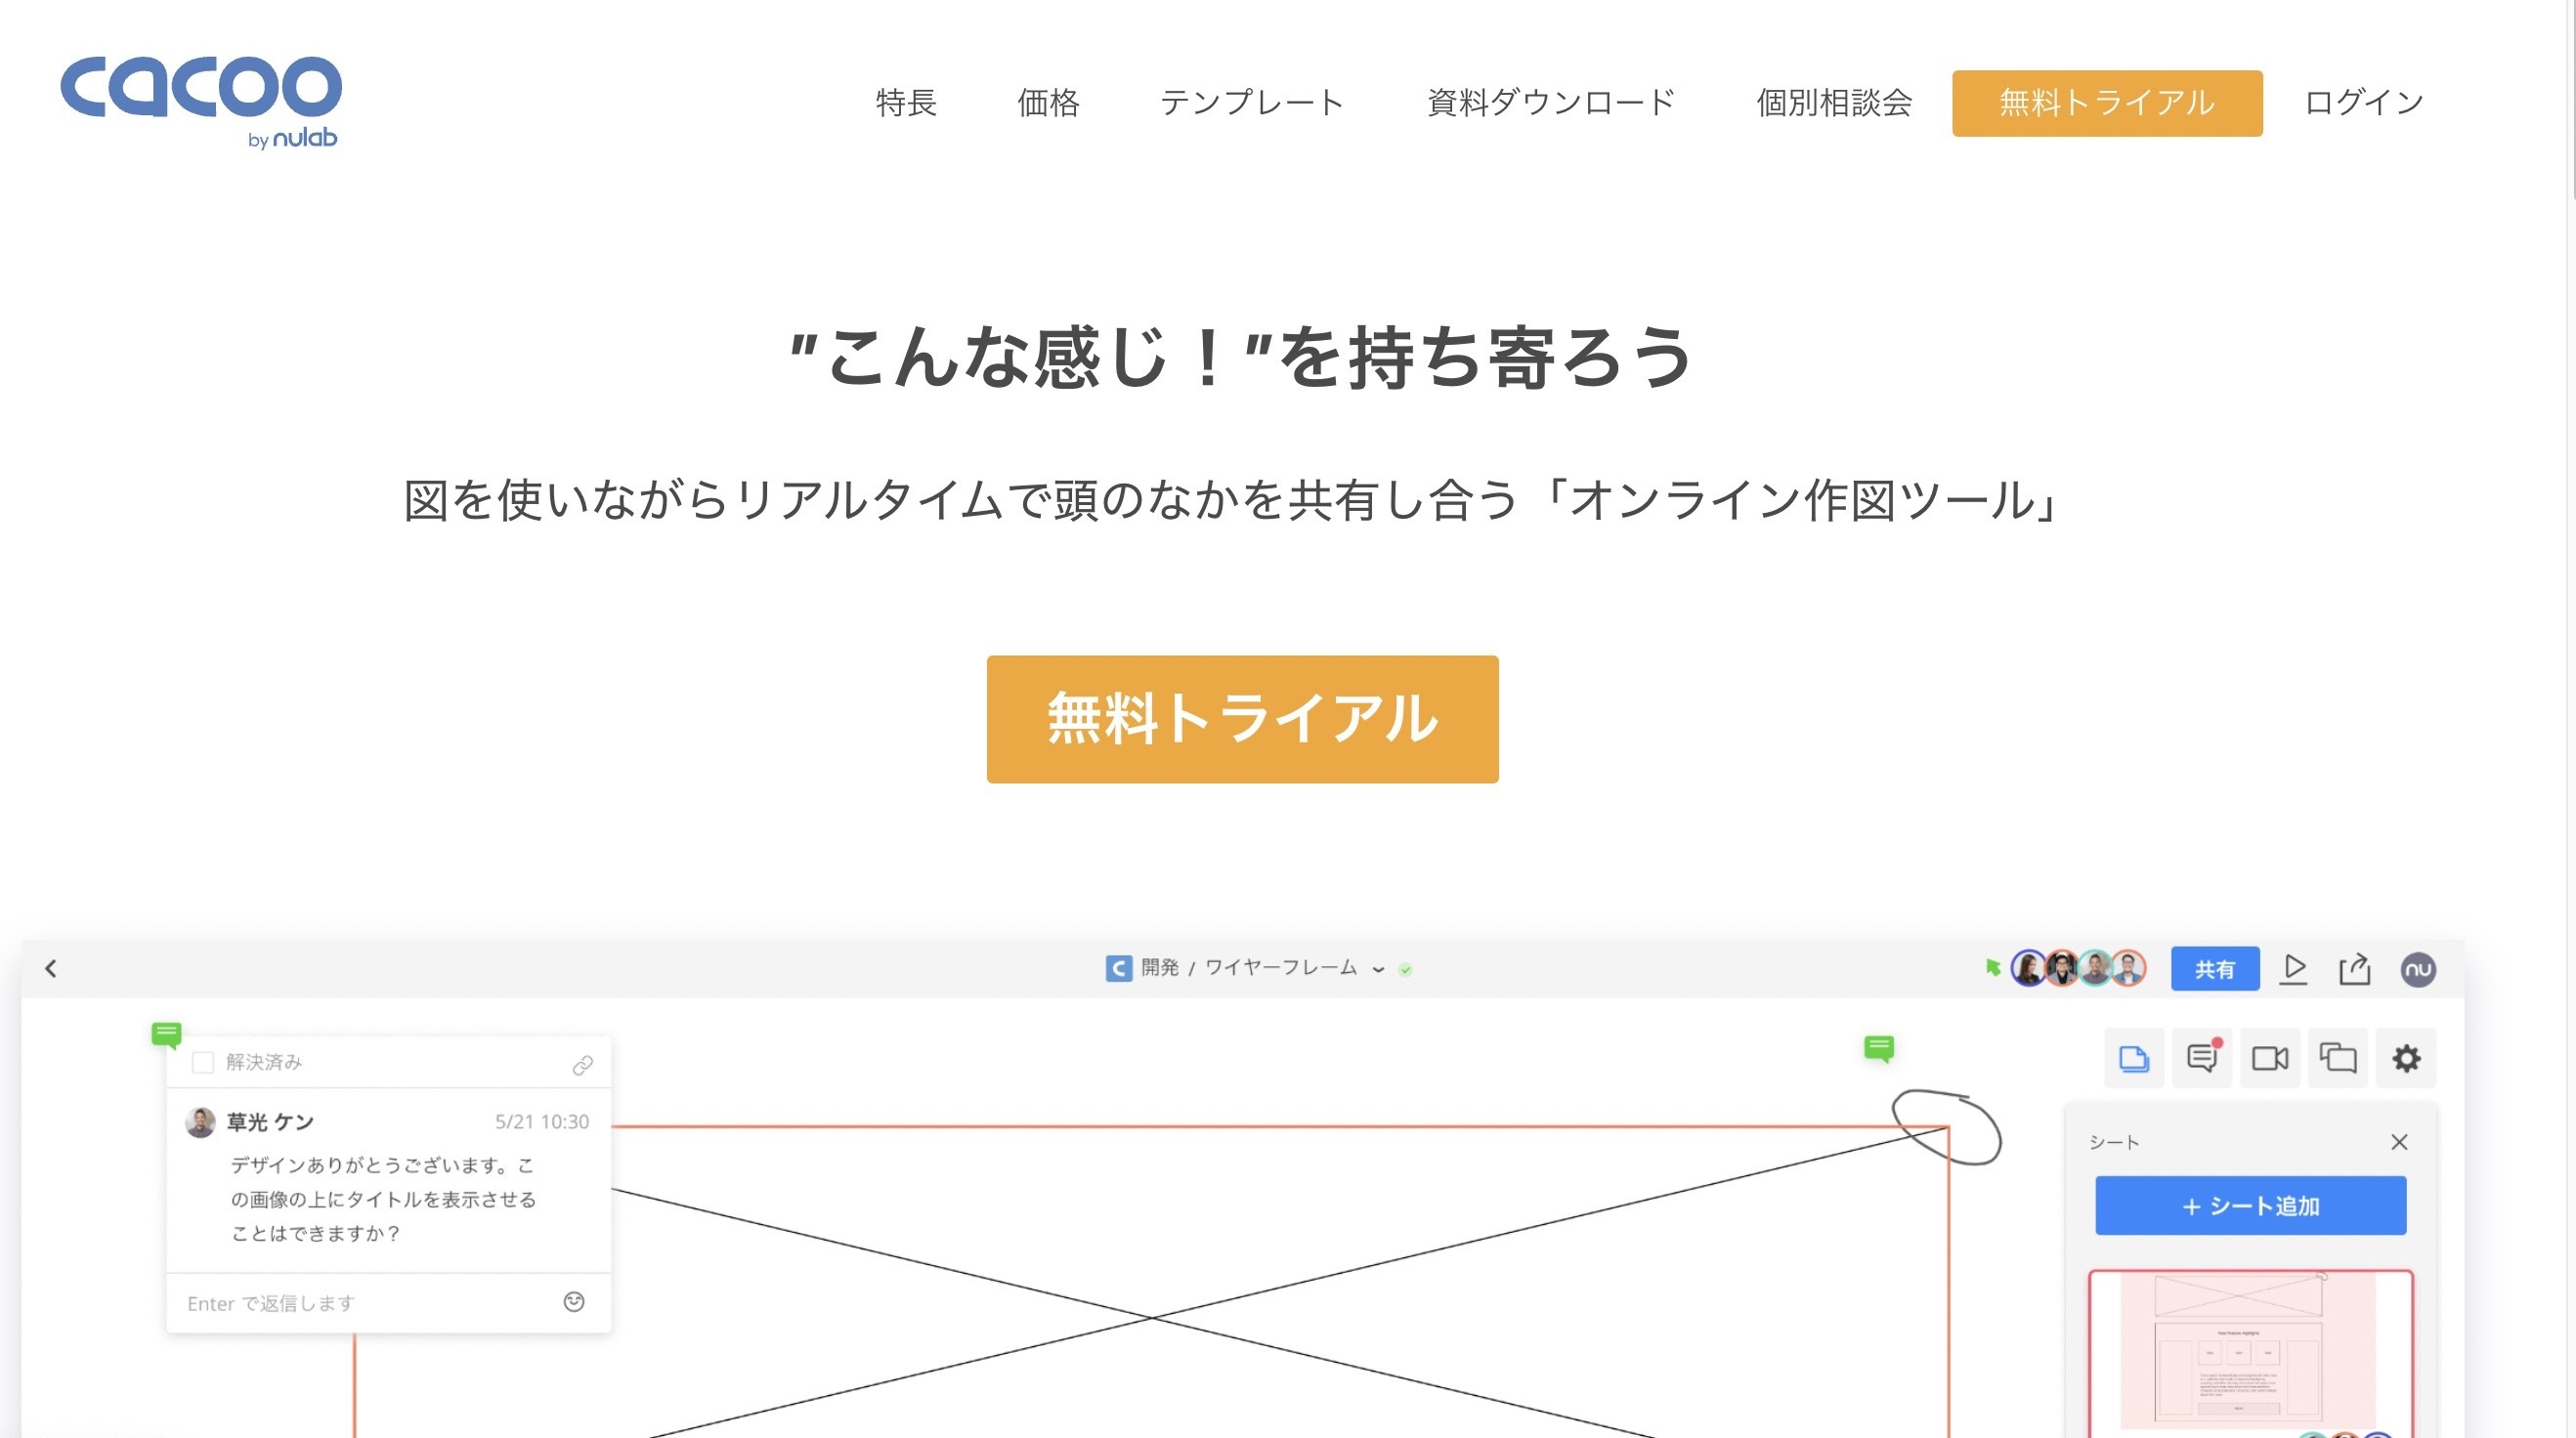Click the video camera icon
This screenshot has width=2576, height=1438.
2269,1058
